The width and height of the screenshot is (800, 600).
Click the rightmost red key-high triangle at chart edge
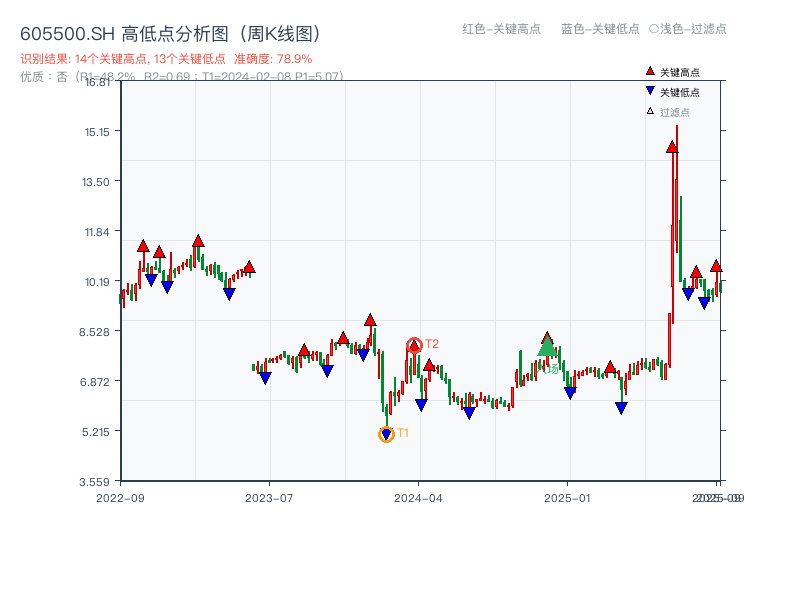point(716,266)
